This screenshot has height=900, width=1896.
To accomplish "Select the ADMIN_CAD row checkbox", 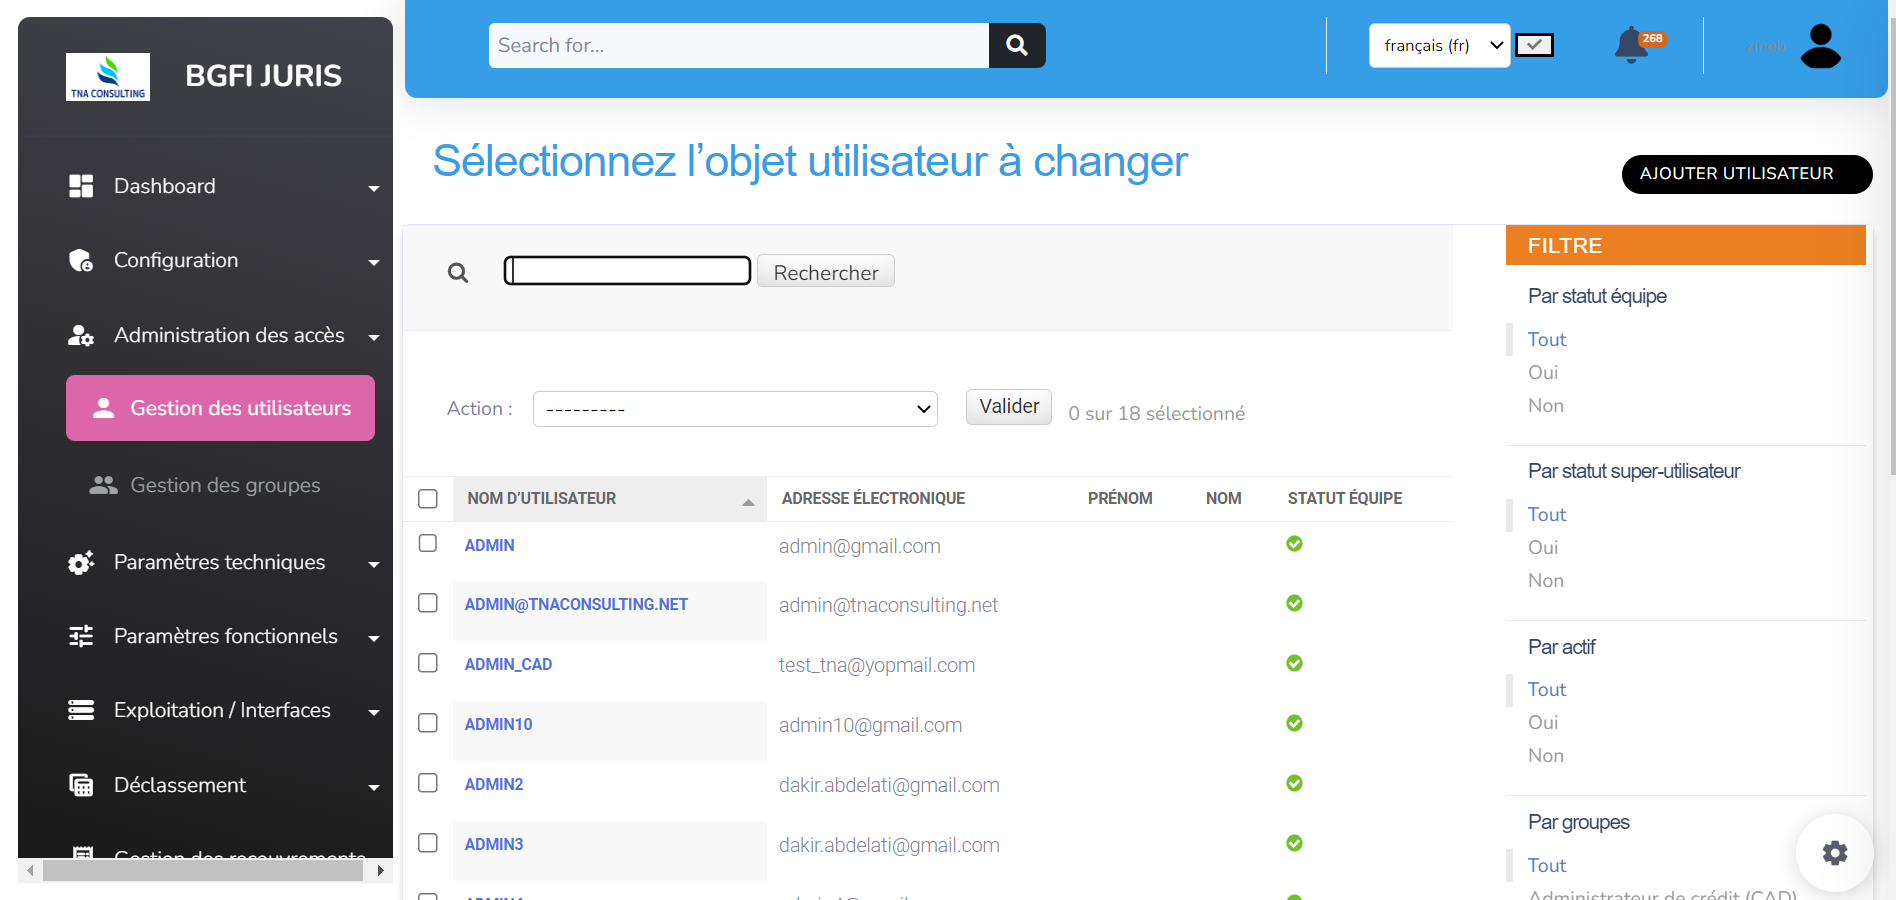I will [428, 663].
